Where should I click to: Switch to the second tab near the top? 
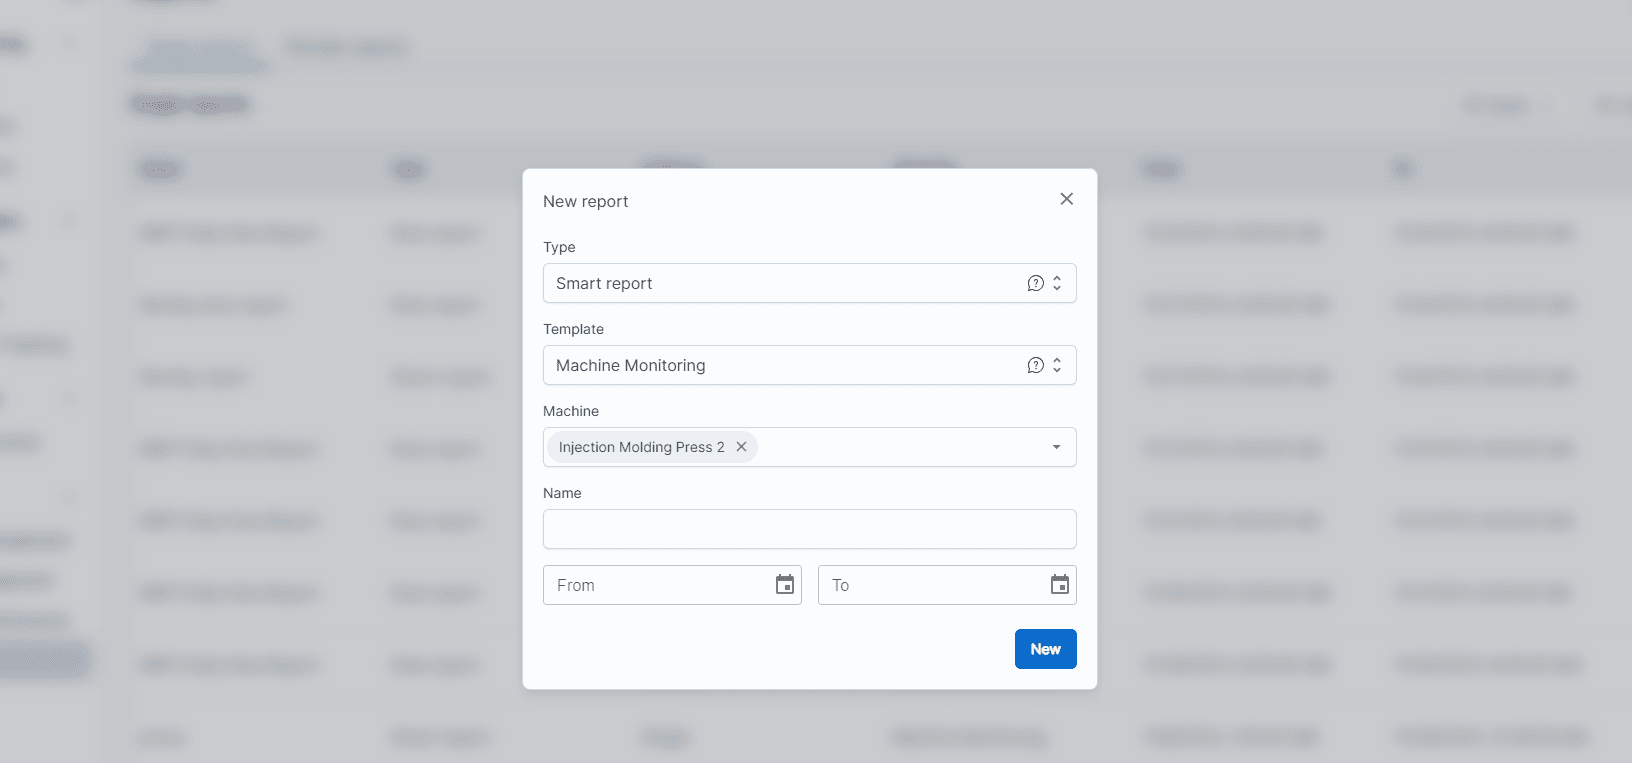pyautogui.click(x=346, y=47)
